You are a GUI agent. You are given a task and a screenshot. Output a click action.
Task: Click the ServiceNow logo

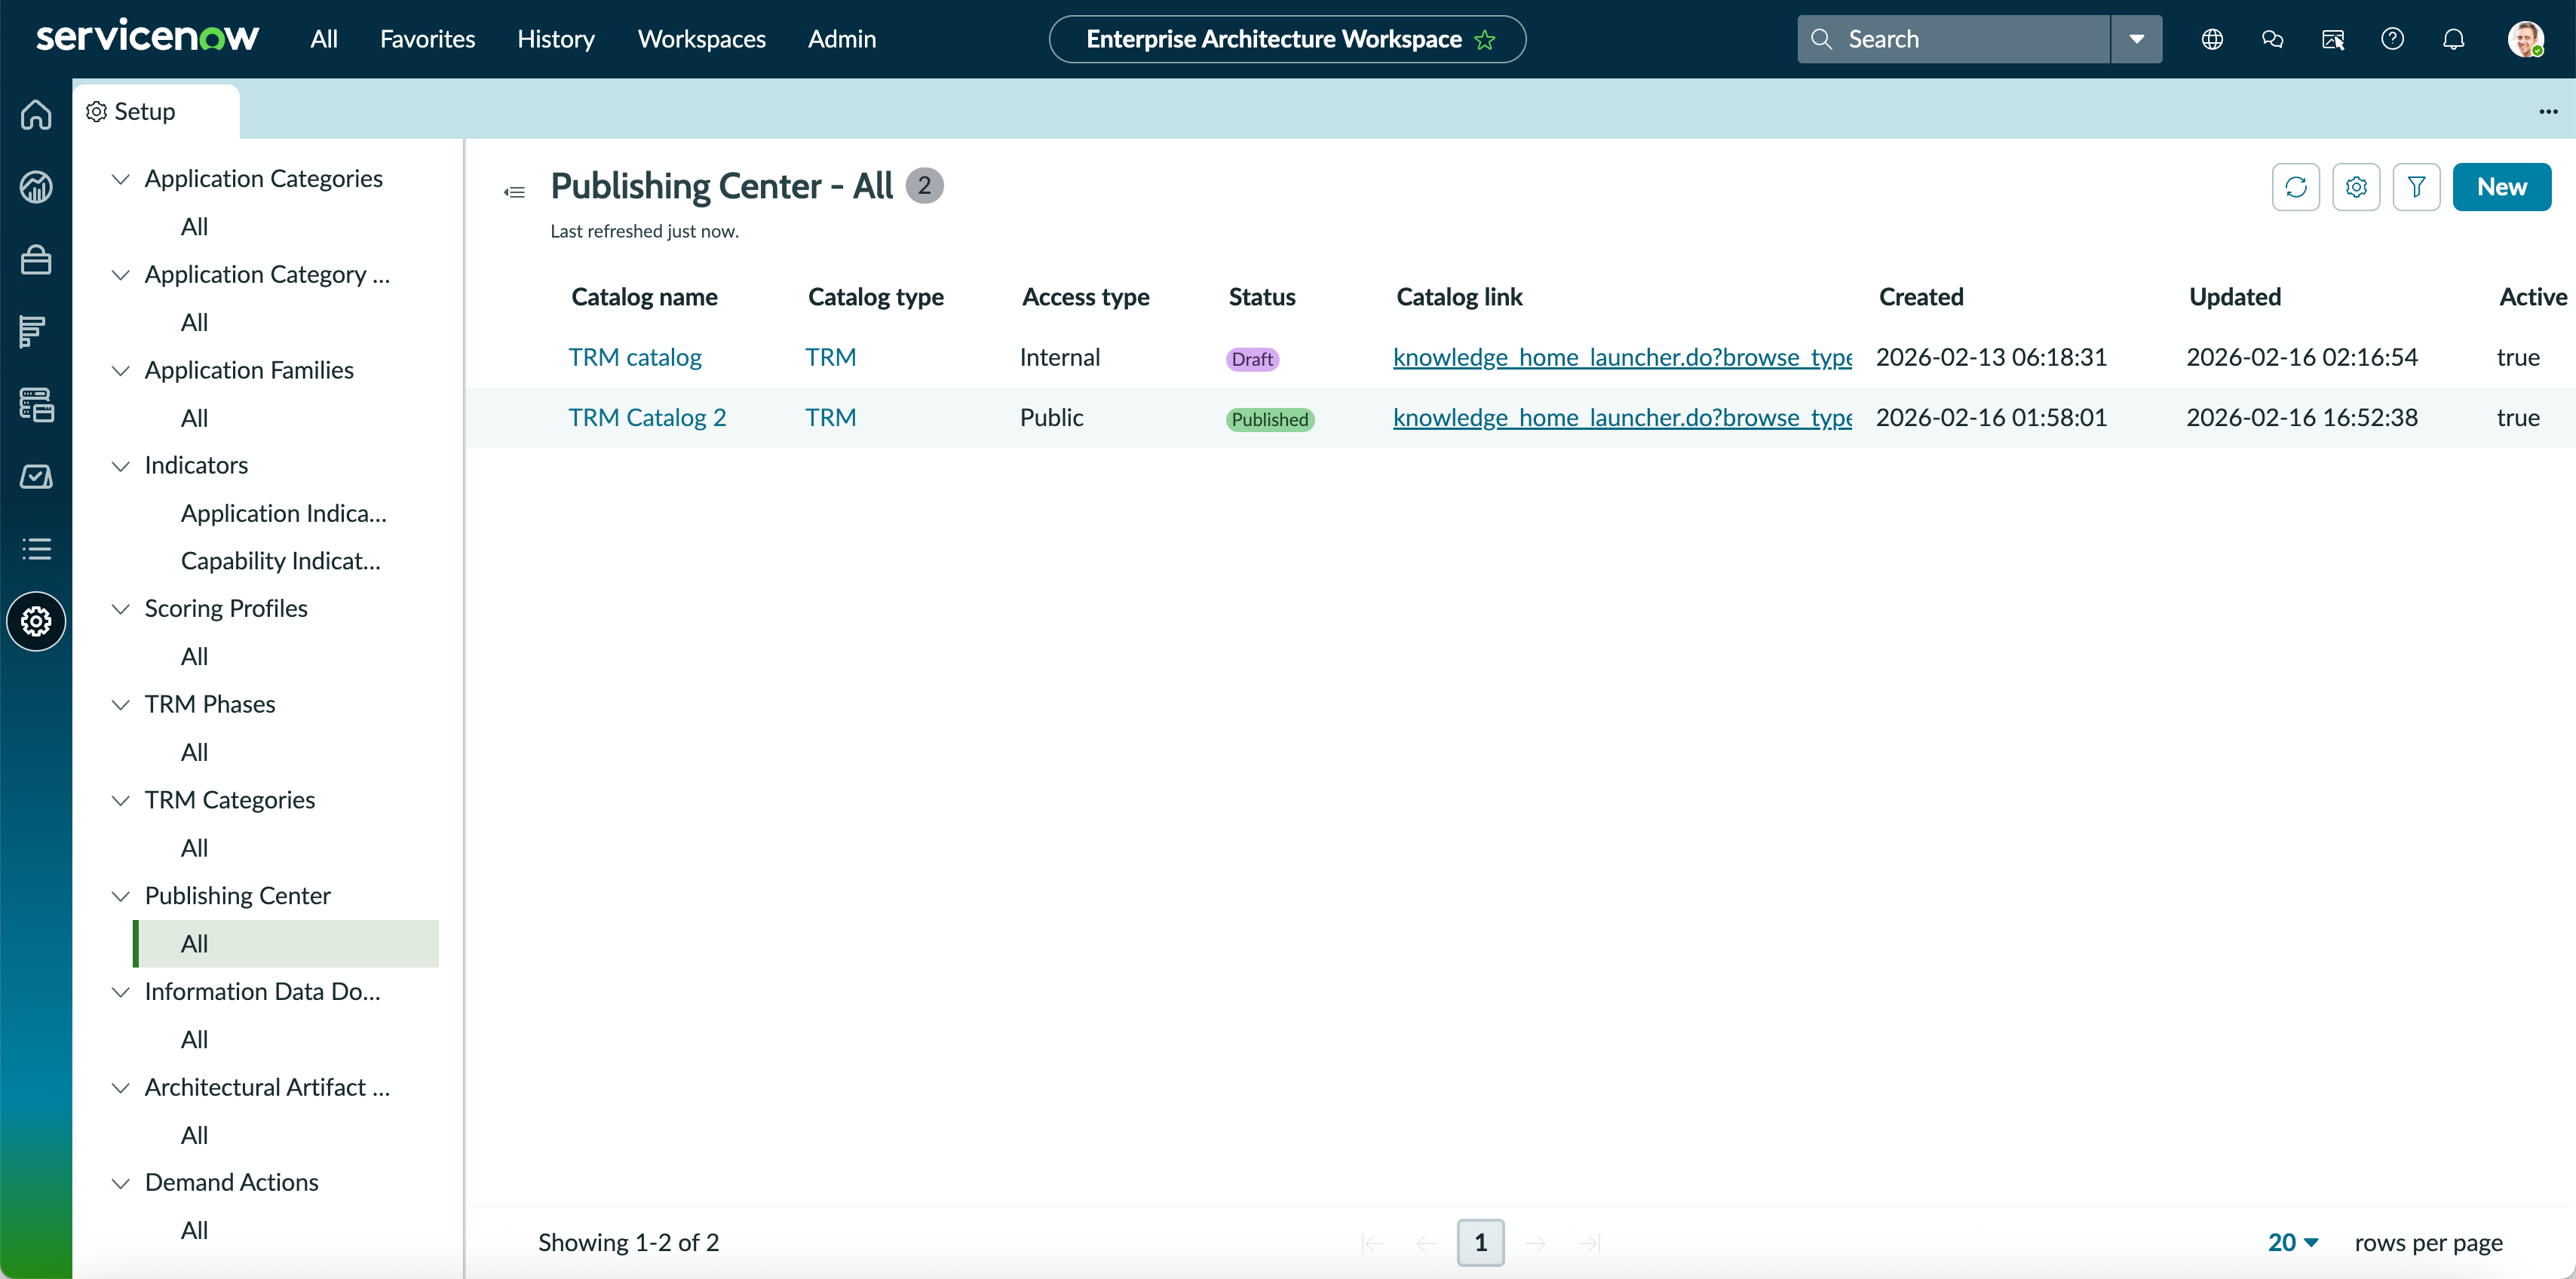point(147,37)
